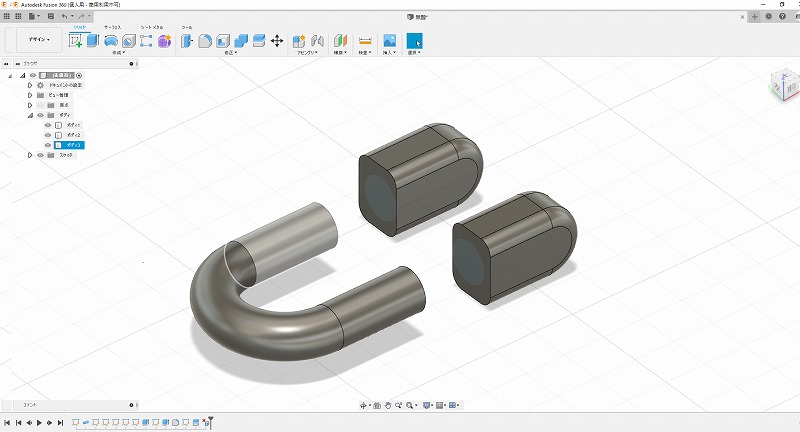Viewport: 800px width, 432px height.
Task: Click the Measure inspect tool
Action: pos(365,41)
